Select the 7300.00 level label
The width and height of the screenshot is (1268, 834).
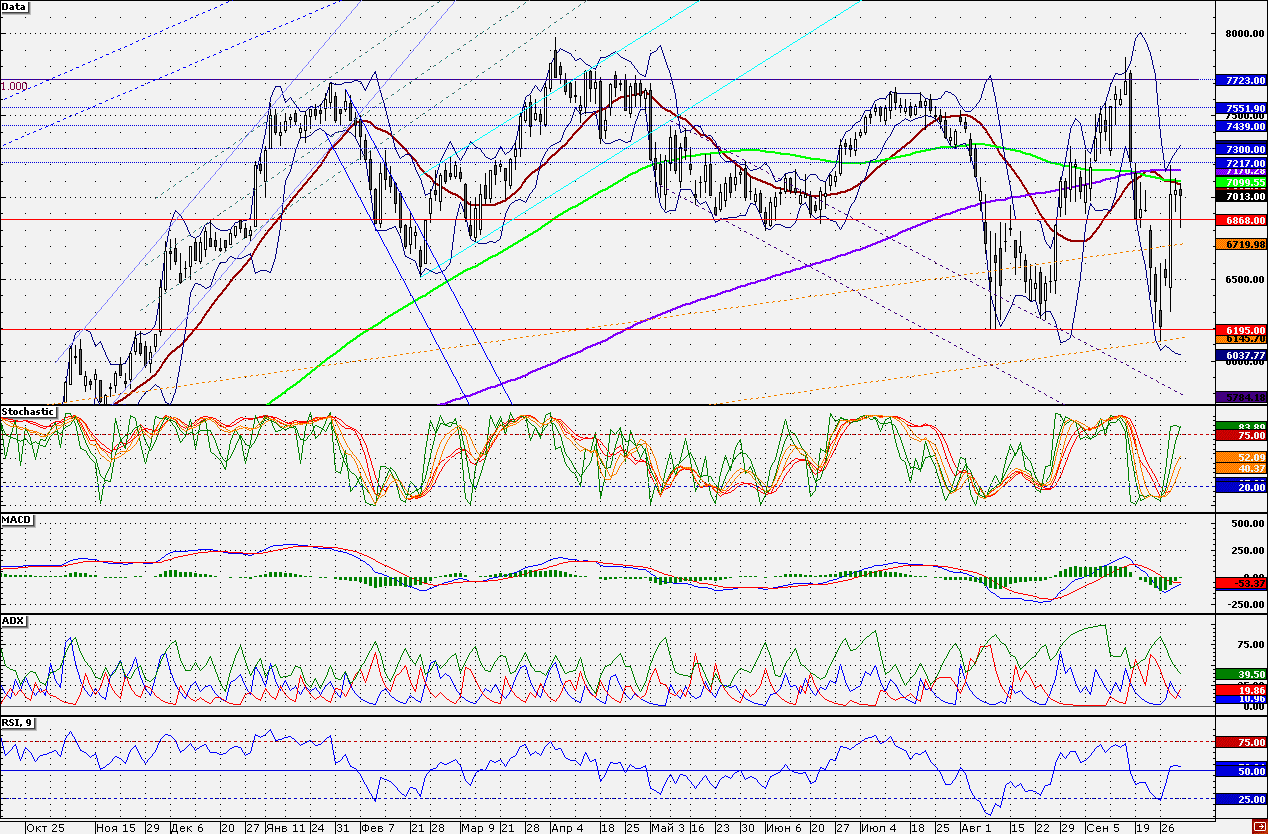1240,148
